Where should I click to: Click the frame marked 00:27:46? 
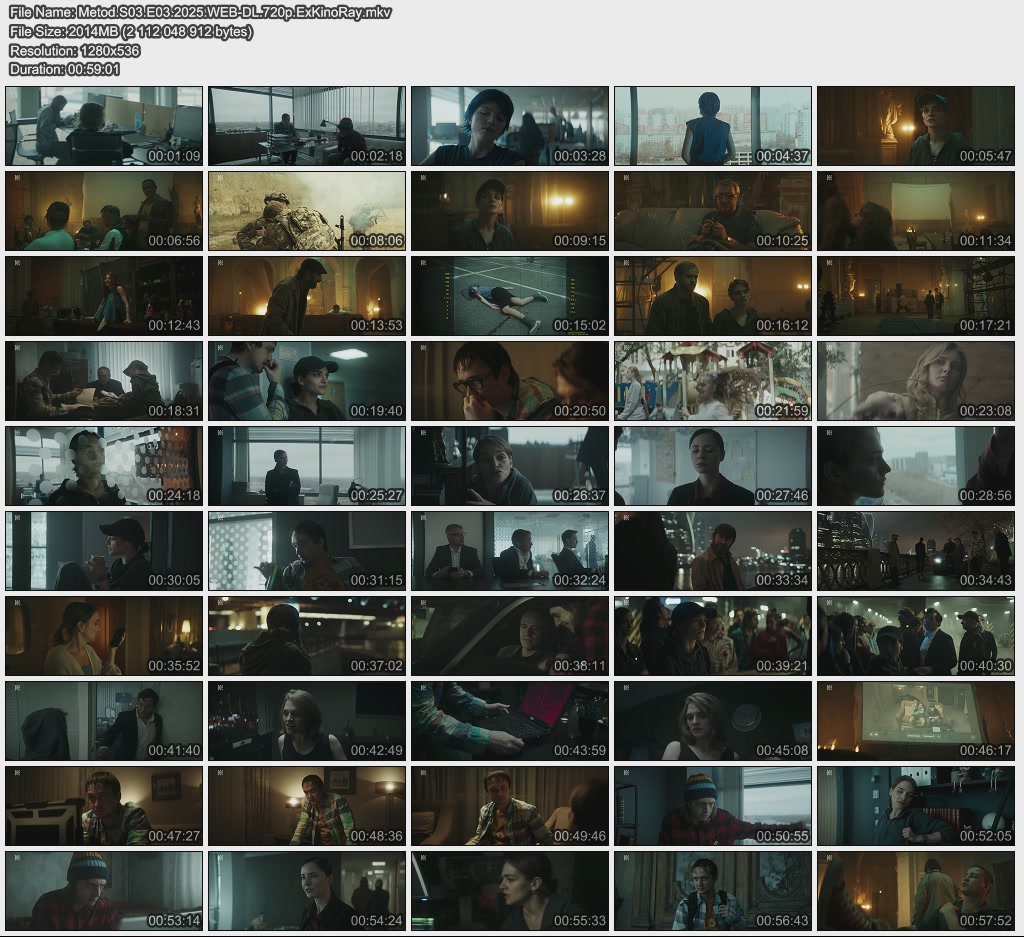(713, 466)
